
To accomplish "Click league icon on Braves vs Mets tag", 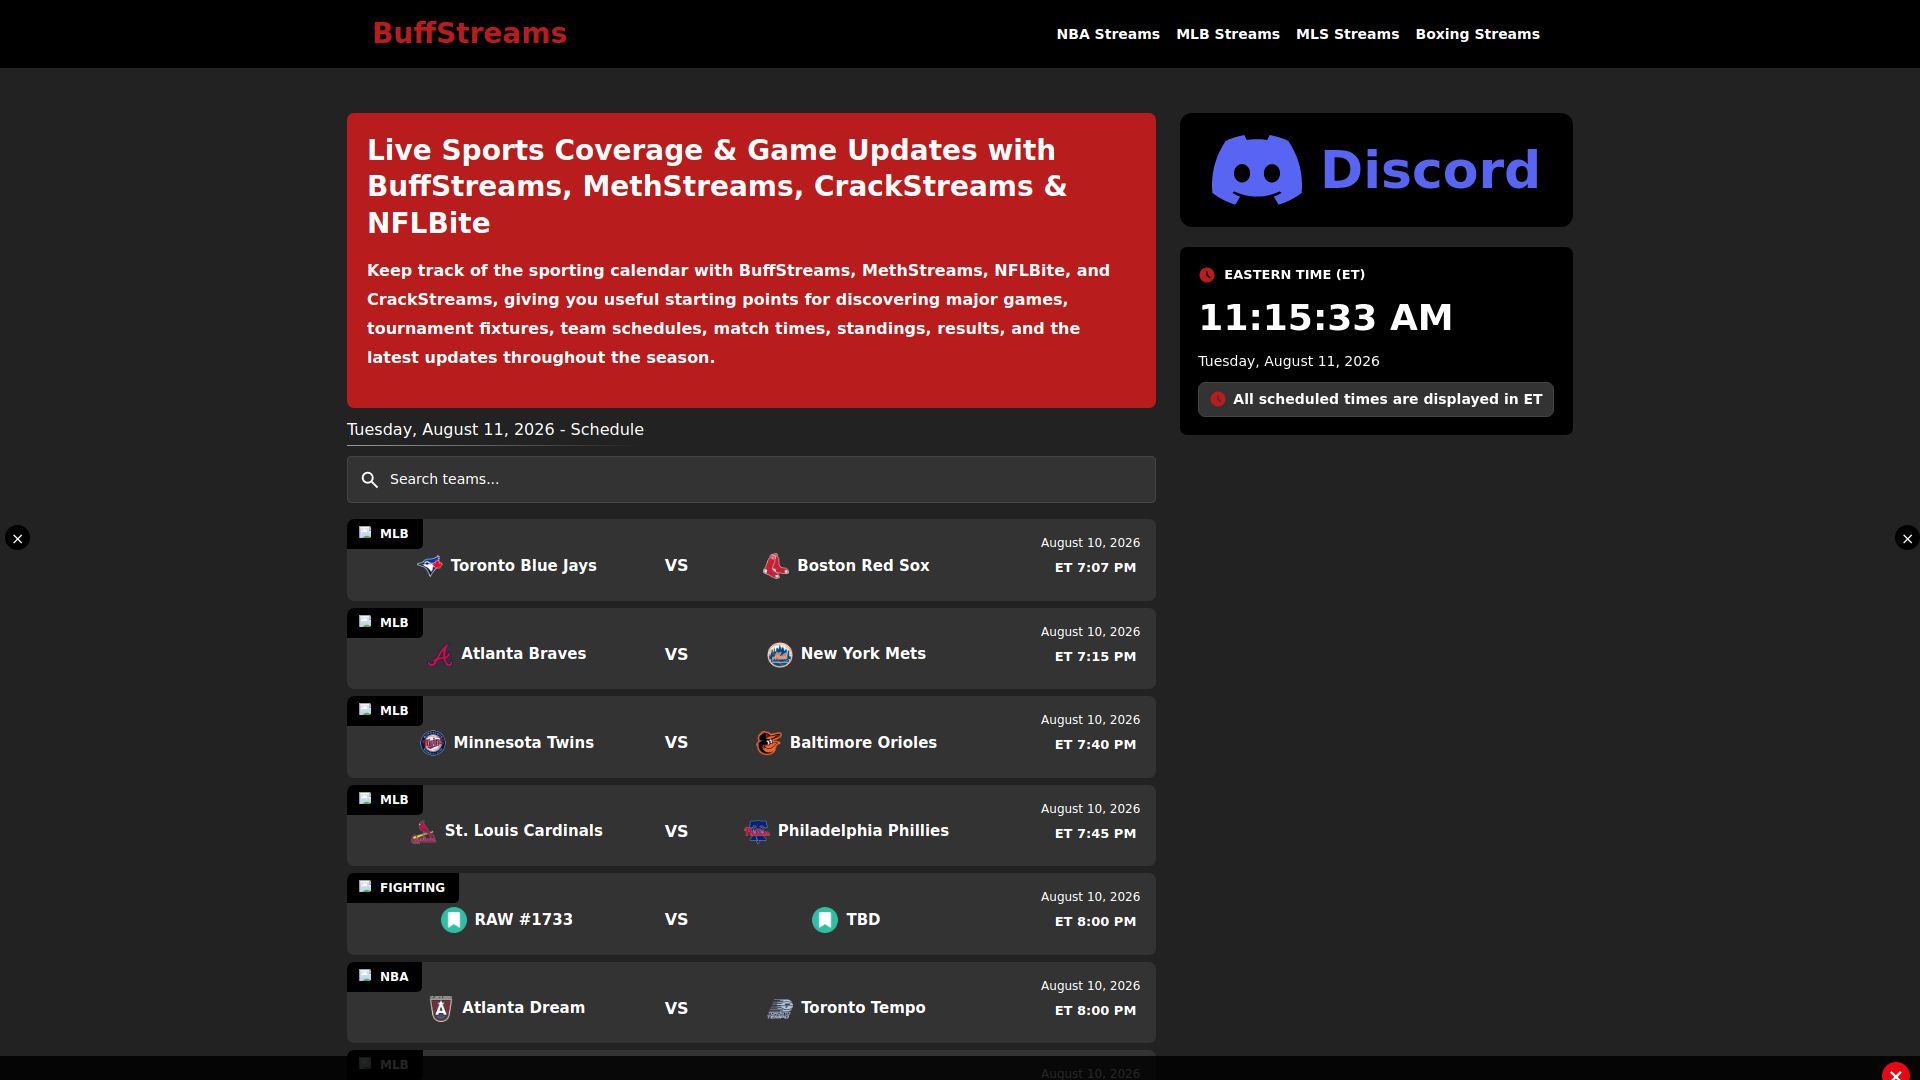I will pyautogui.click(x=365, y=622).
